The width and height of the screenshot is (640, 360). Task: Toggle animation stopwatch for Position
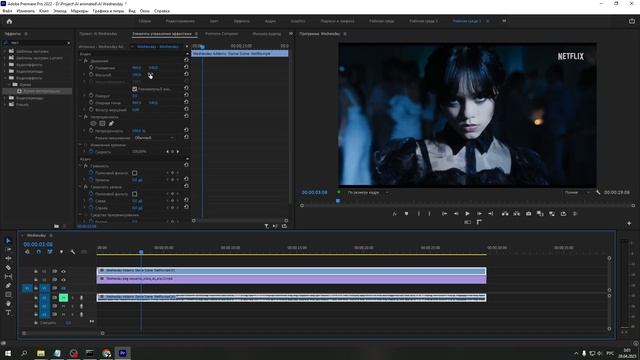point(91,68)
